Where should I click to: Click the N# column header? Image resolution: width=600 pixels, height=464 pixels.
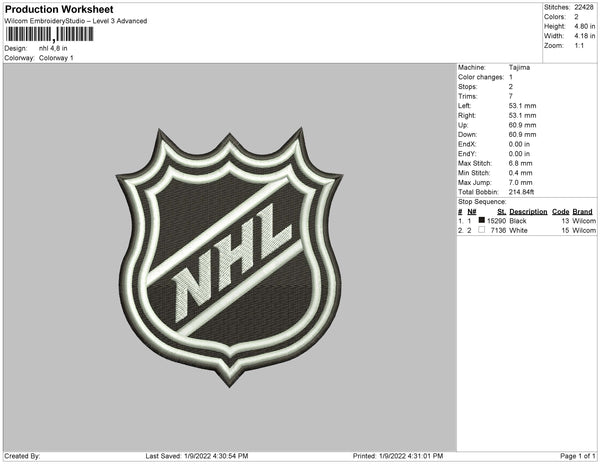click(472, 212)
